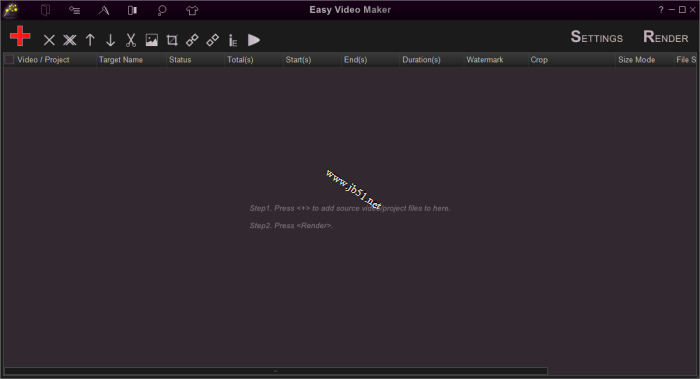The height and width of the screenshot is (379, 700).
Task: Select the scissors cut tool
Action: click(130, 40)
